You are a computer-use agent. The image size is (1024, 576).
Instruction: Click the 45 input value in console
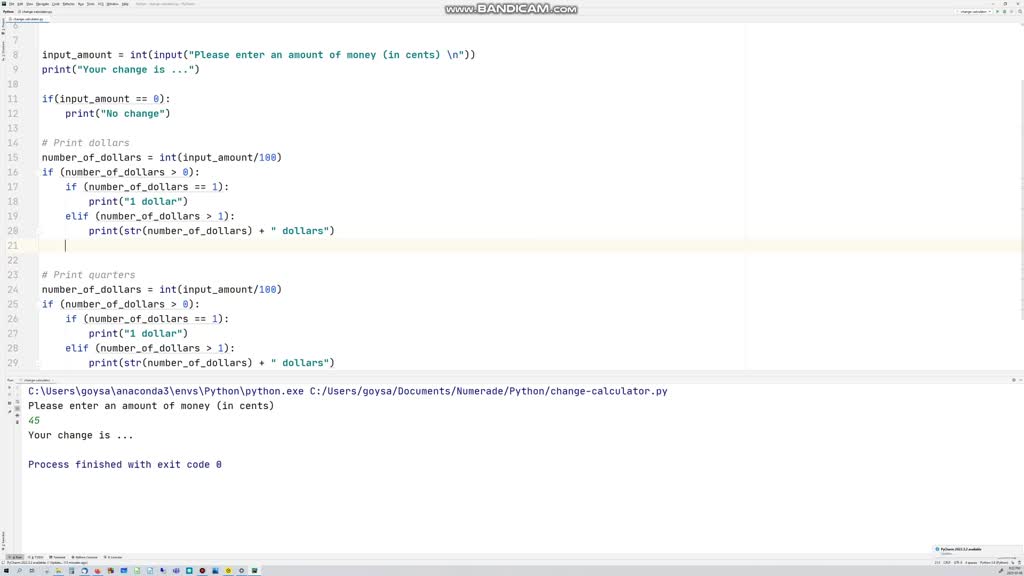[x=34, y=421]
